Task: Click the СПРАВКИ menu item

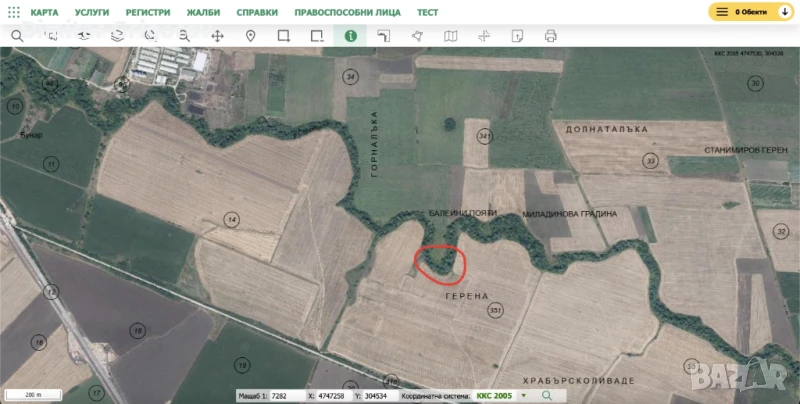Action: tap(257, 12)
